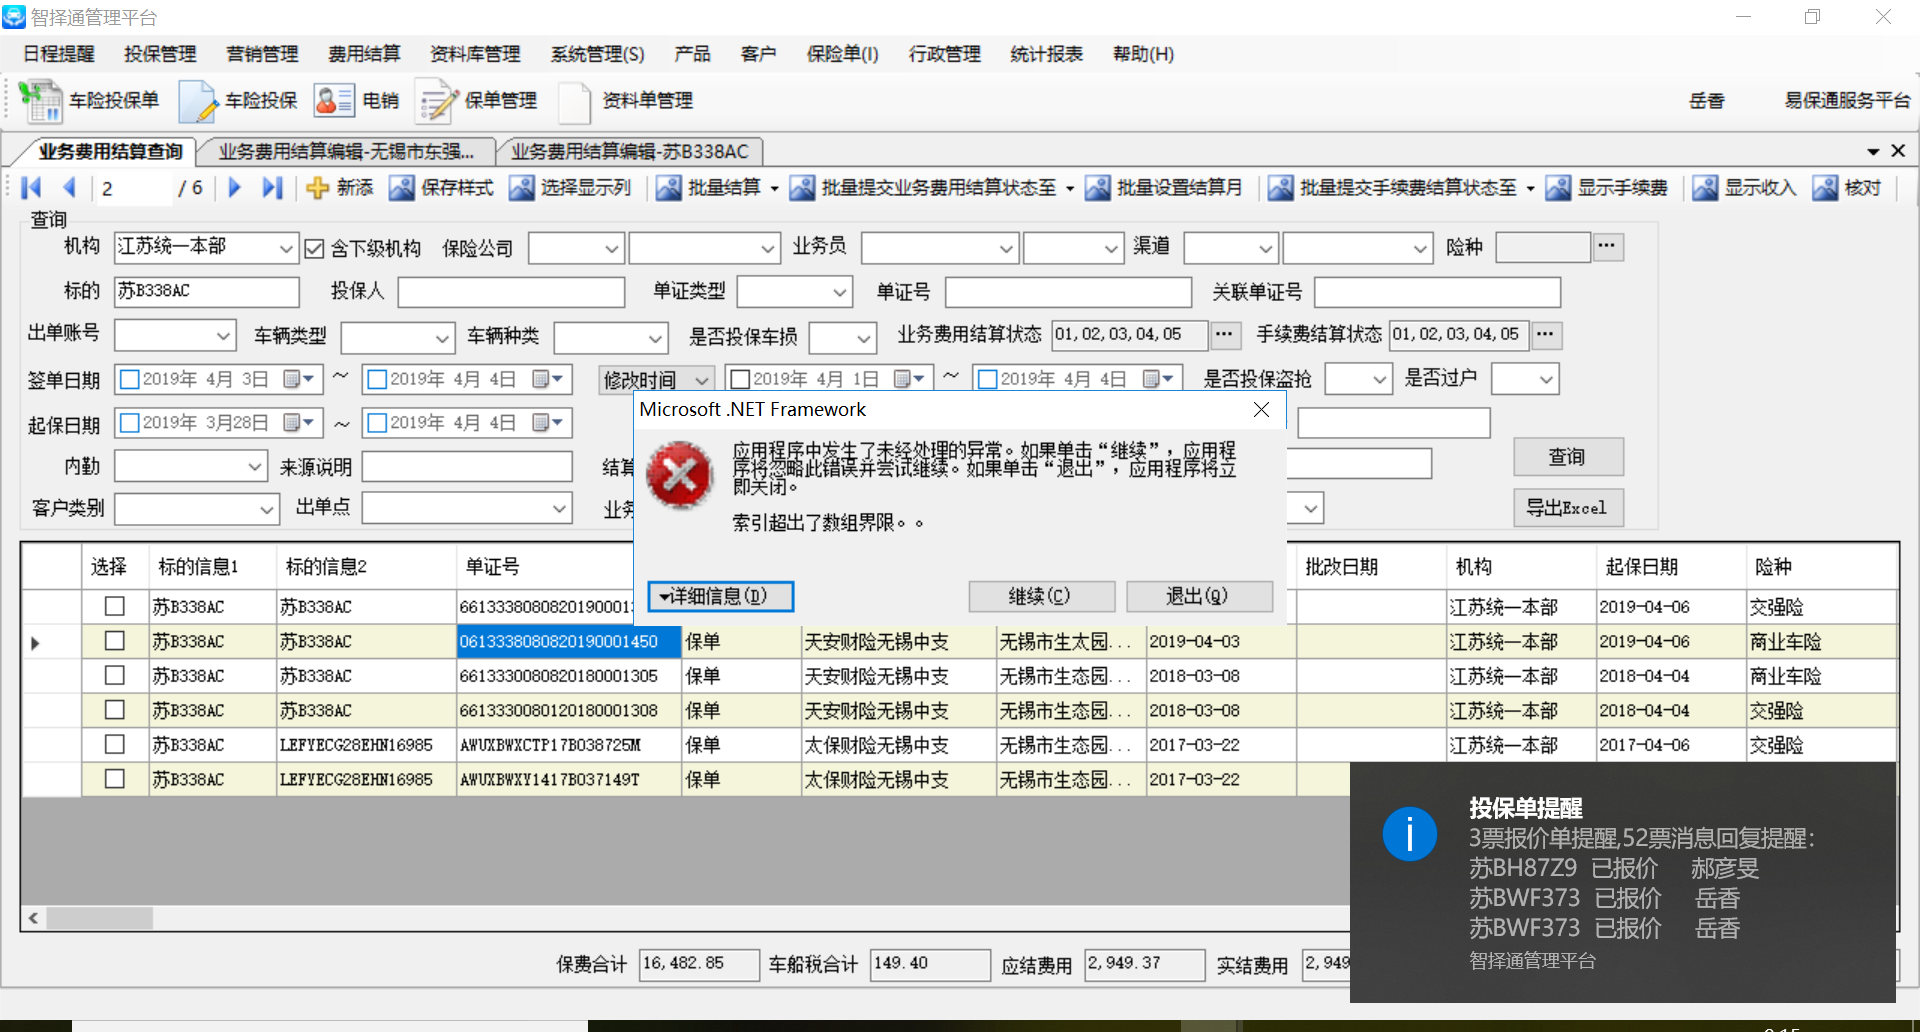The height and width of the screenshot is (1032, 1920).
Task: Open 保单管理 toolbar icon
Action: (x=436, y=101)
